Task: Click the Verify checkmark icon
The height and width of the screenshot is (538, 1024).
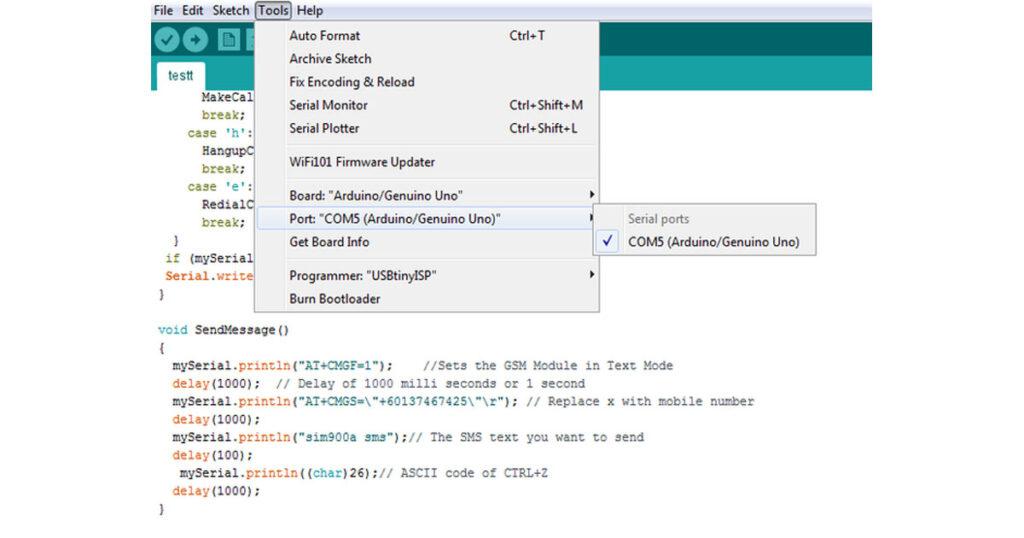Action: point(166,40)
